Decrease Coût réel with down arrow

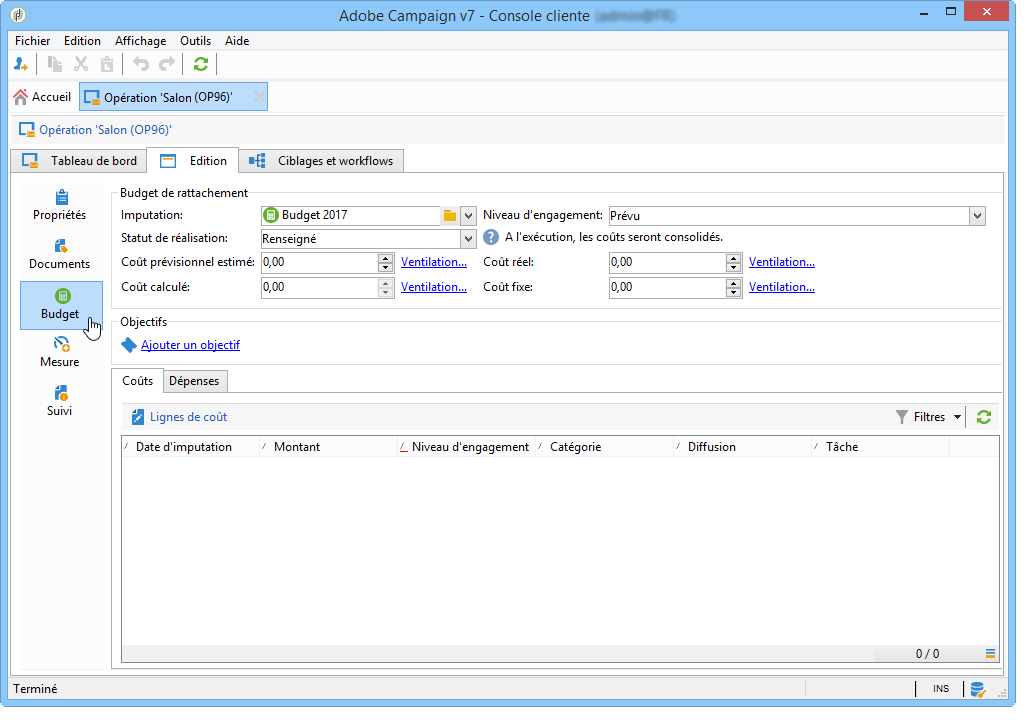point(734,268)
